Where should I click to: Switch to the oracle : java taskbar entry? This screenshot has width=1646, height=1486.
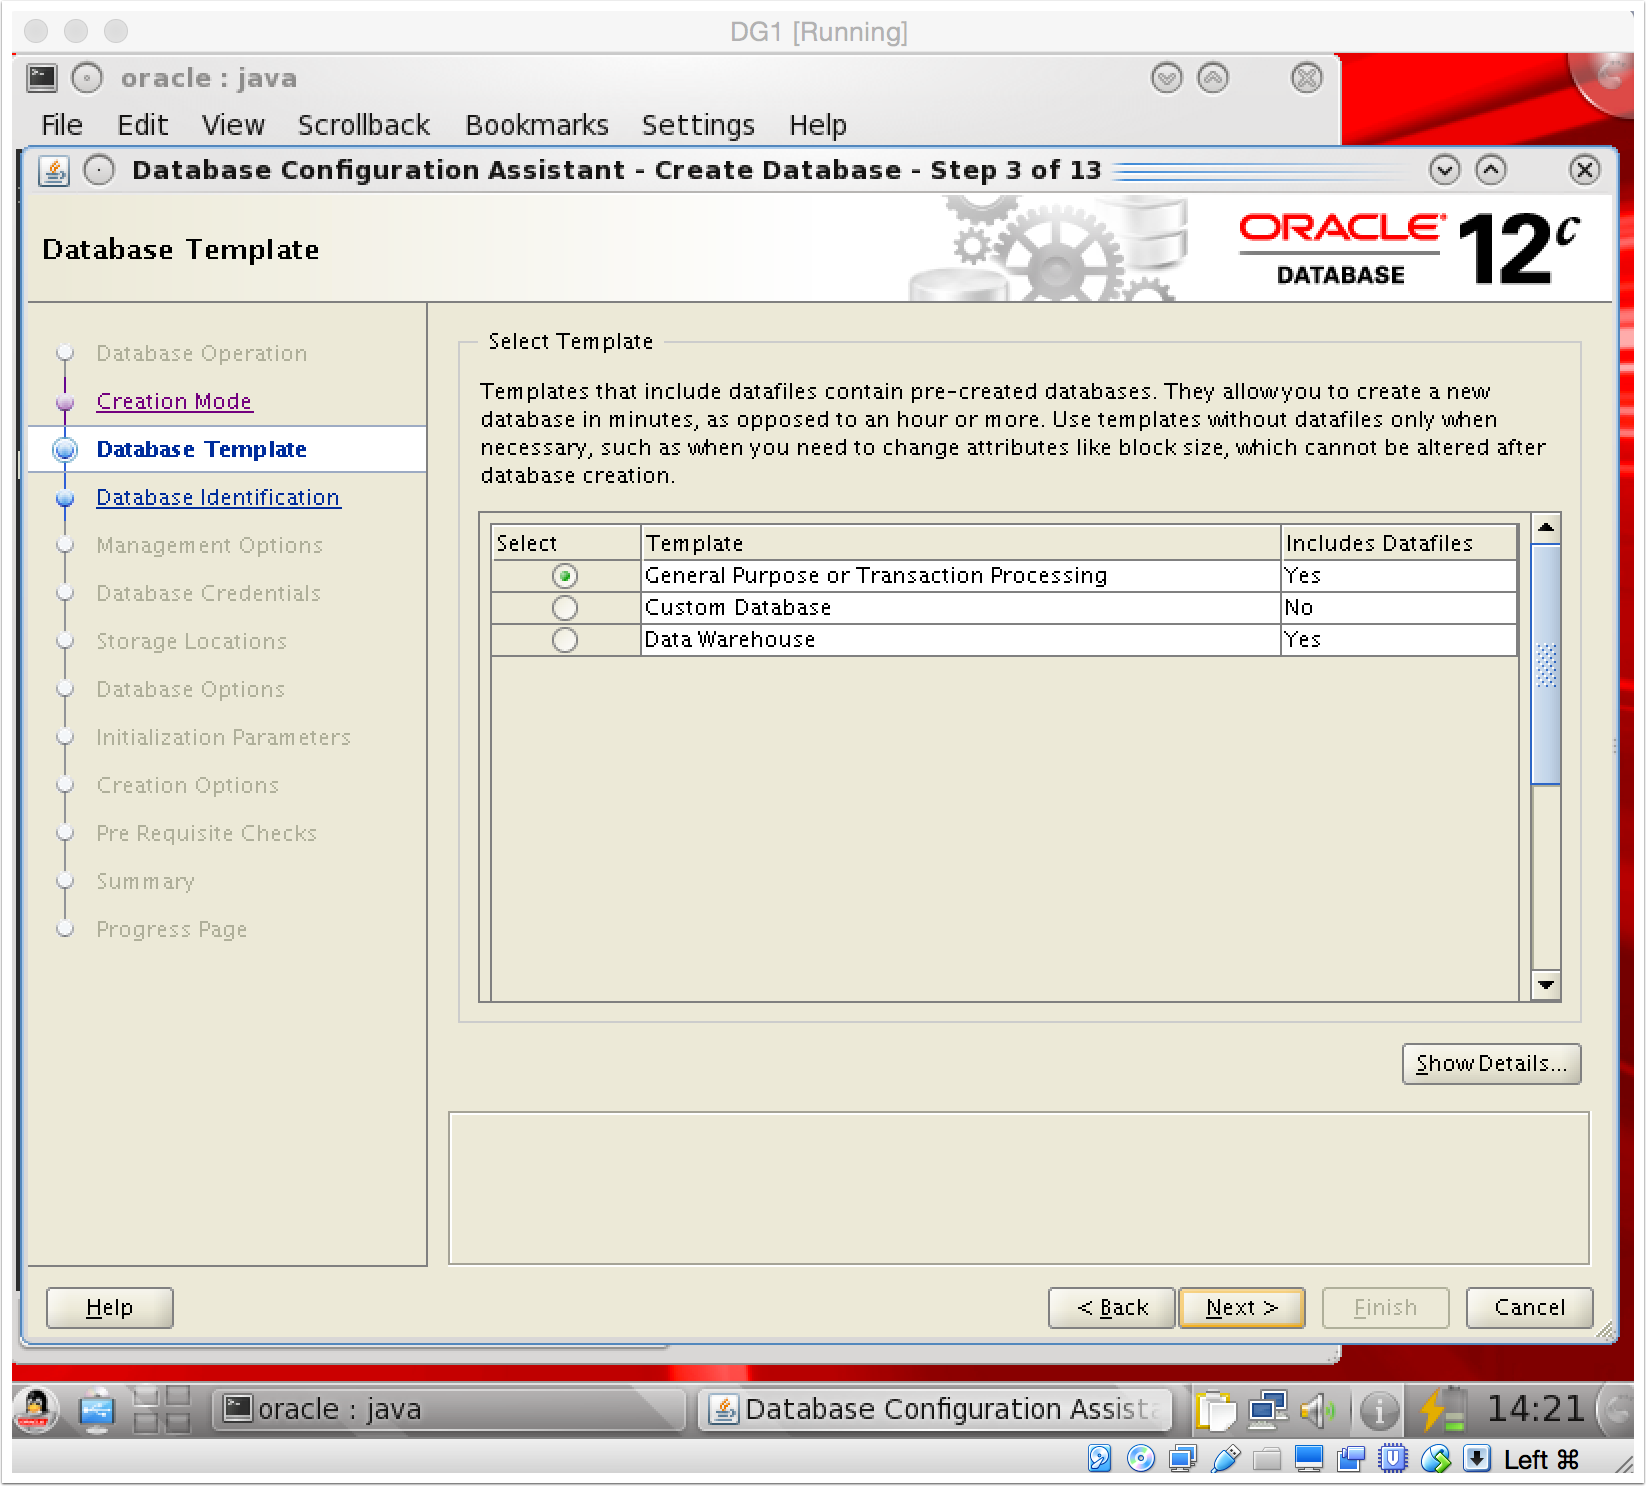point(448,1410)
